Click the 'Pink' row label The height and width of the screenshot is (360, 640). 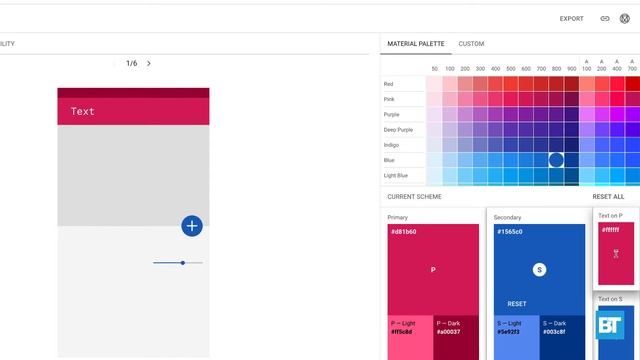click(x=389, y=99)
